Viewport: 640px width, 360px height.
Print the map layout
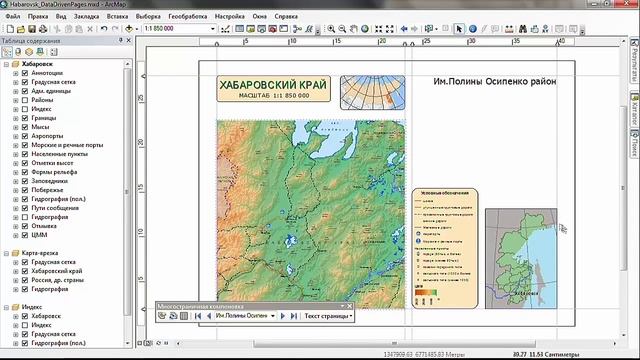43,29
